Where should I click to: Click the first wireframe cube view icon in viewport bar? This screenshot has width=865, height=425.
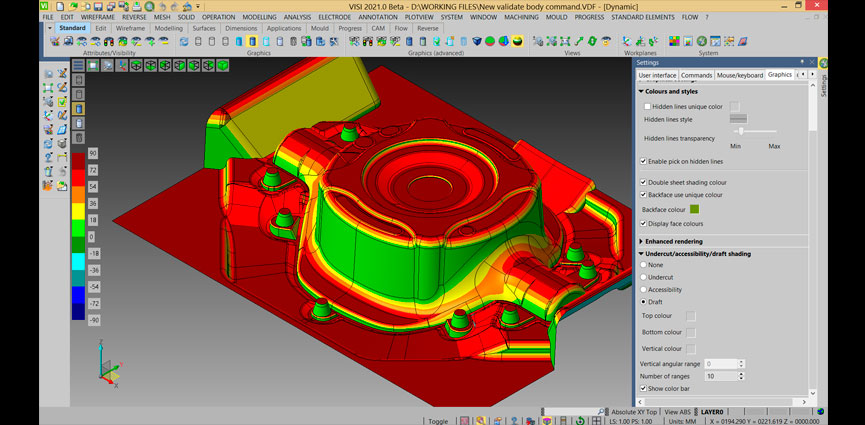pyautogui.click(x=136, y=66)
